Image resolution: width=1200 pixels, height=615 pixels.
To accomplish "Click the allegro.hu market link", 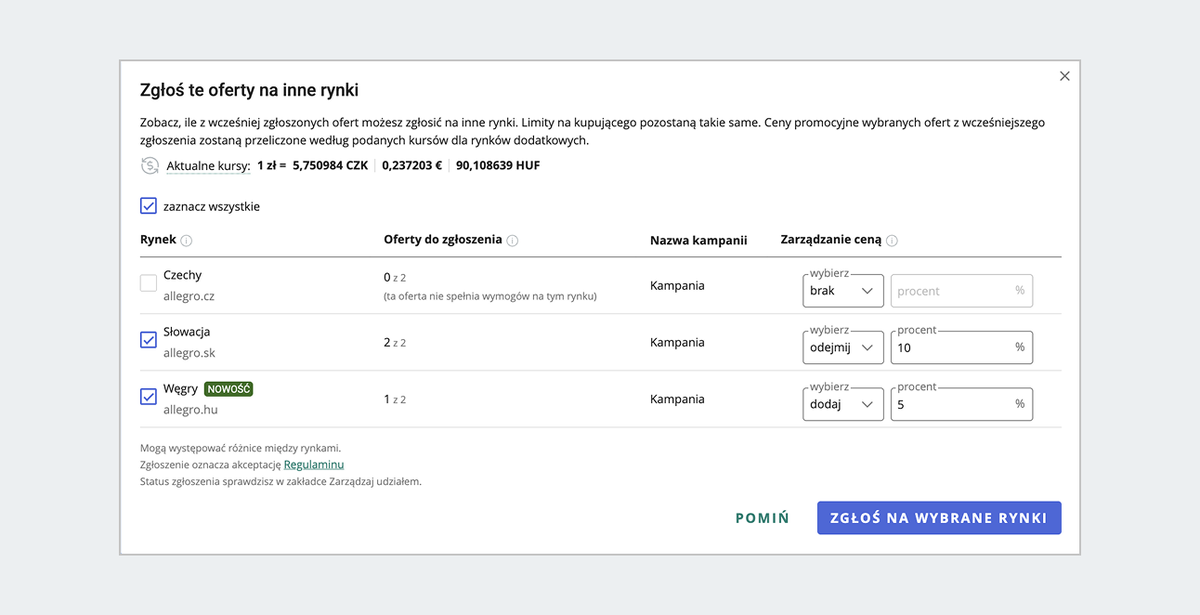I will coord(189,409).
